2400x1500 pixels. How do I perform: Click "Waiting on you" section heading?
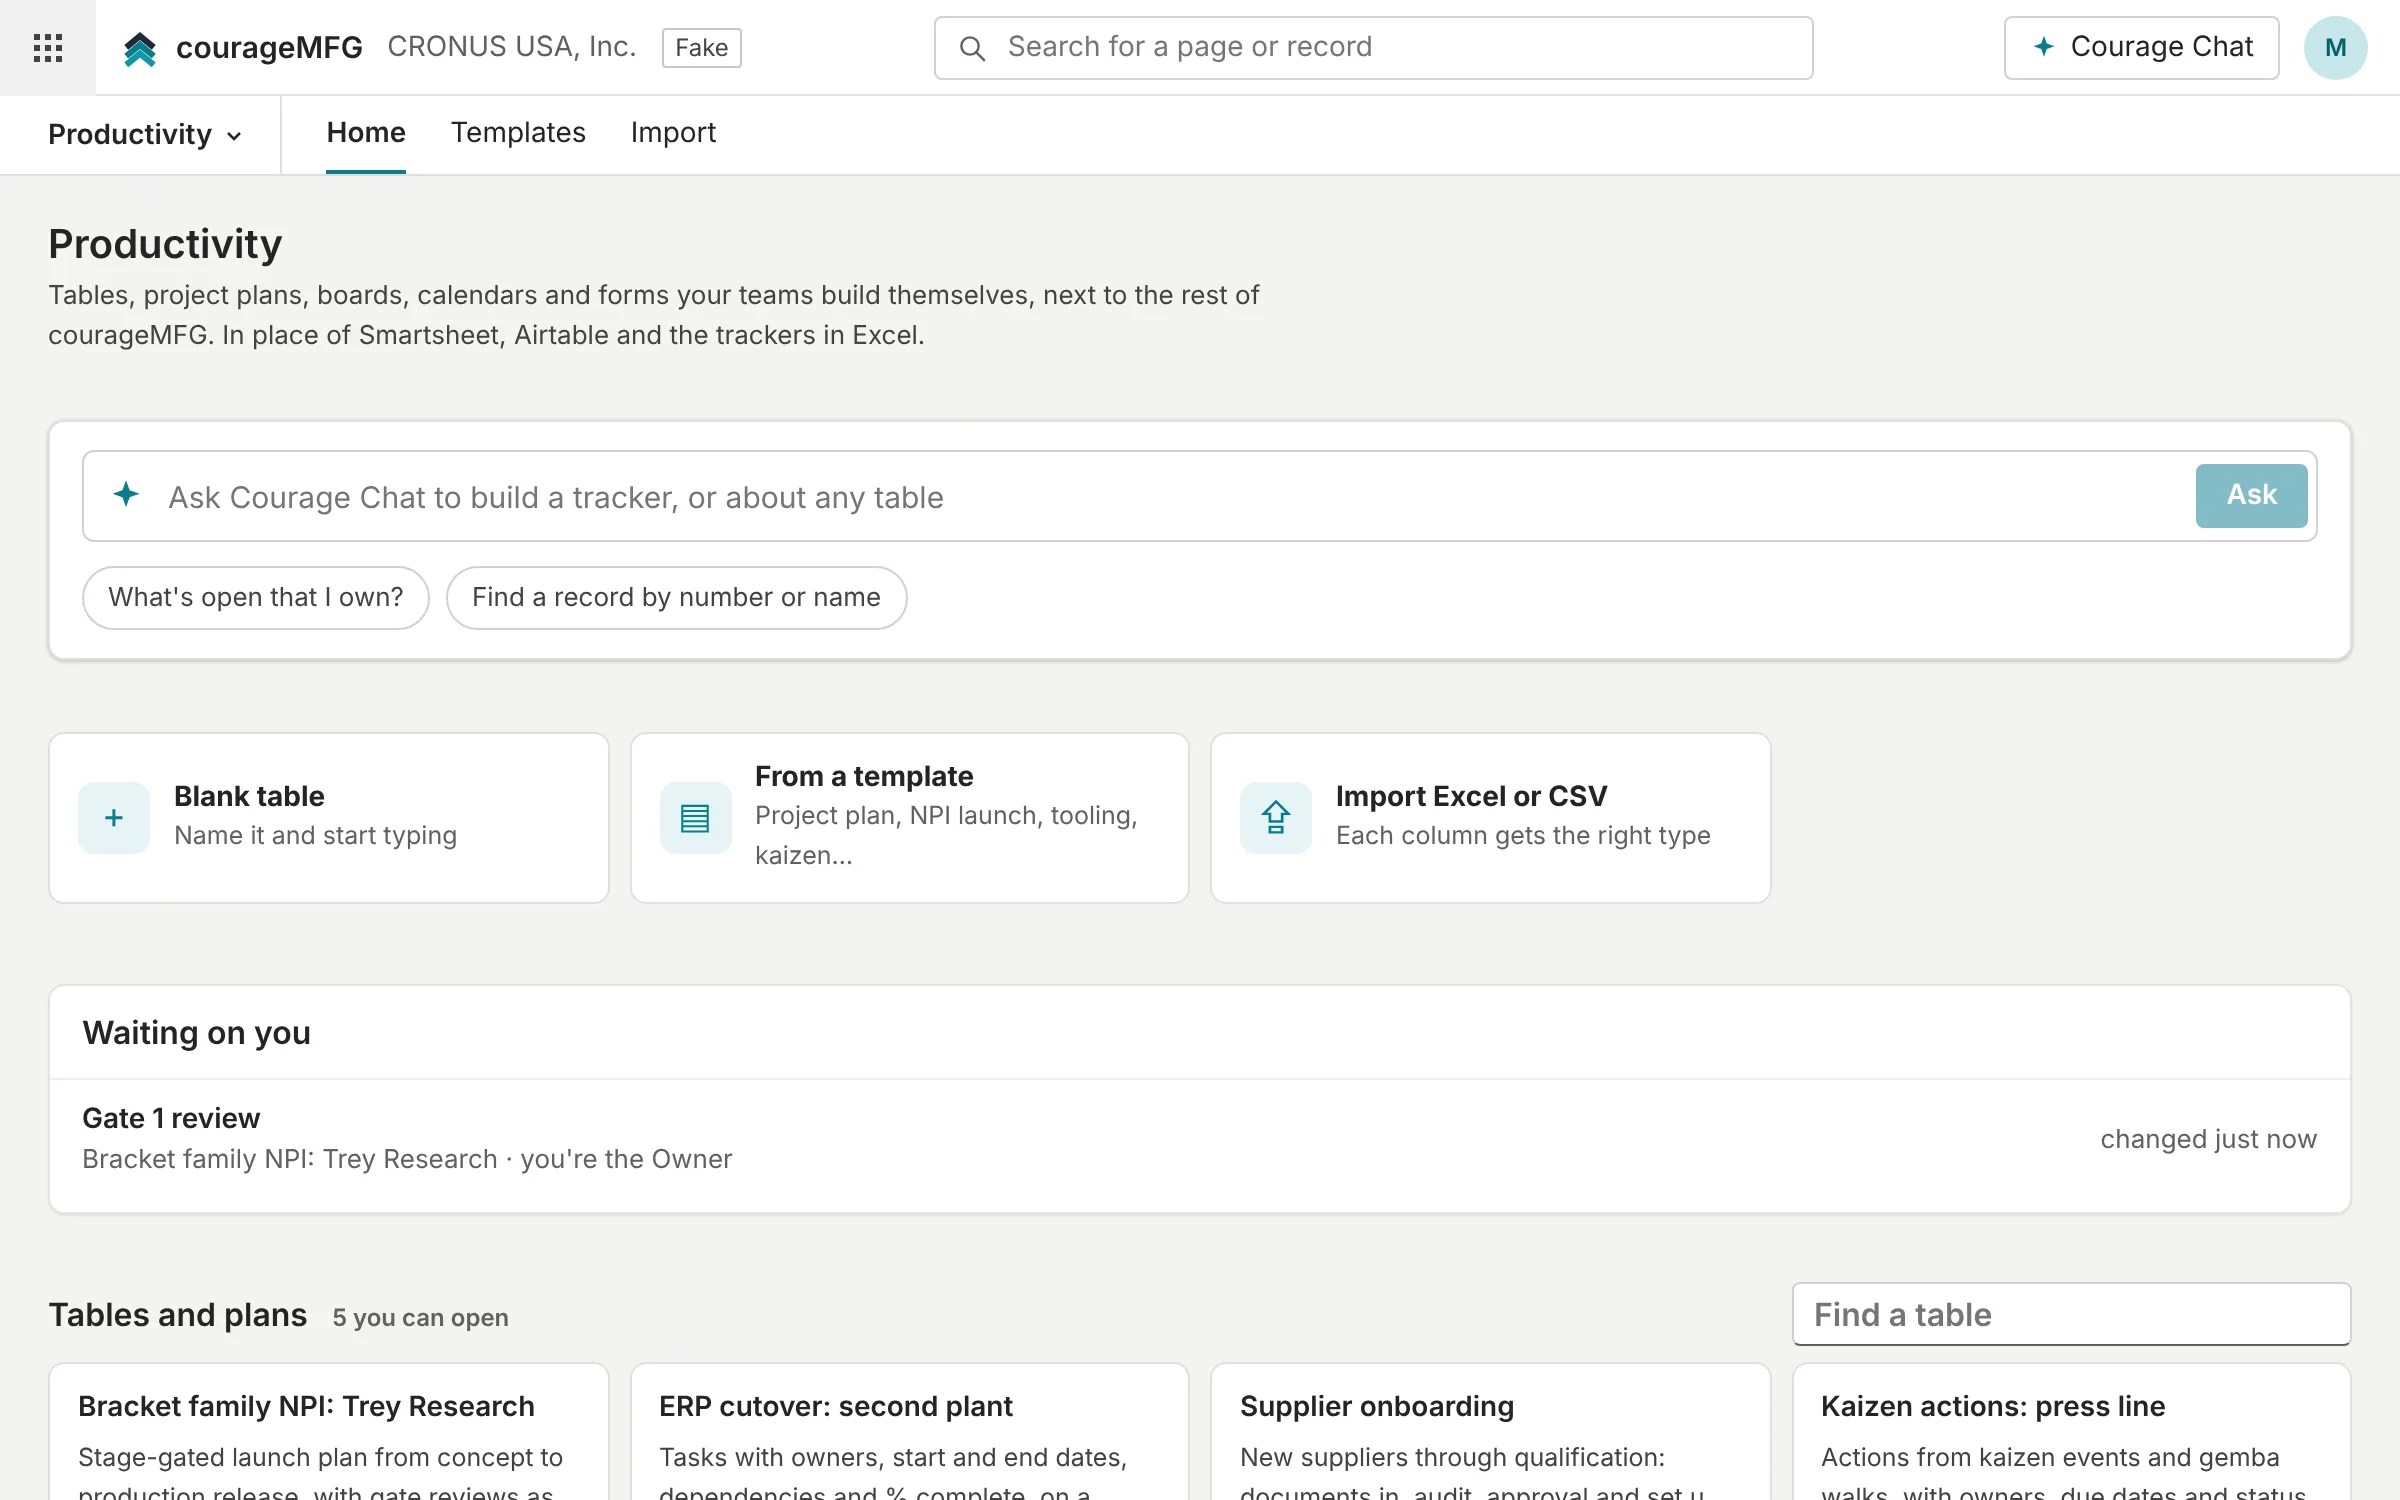197,1032
